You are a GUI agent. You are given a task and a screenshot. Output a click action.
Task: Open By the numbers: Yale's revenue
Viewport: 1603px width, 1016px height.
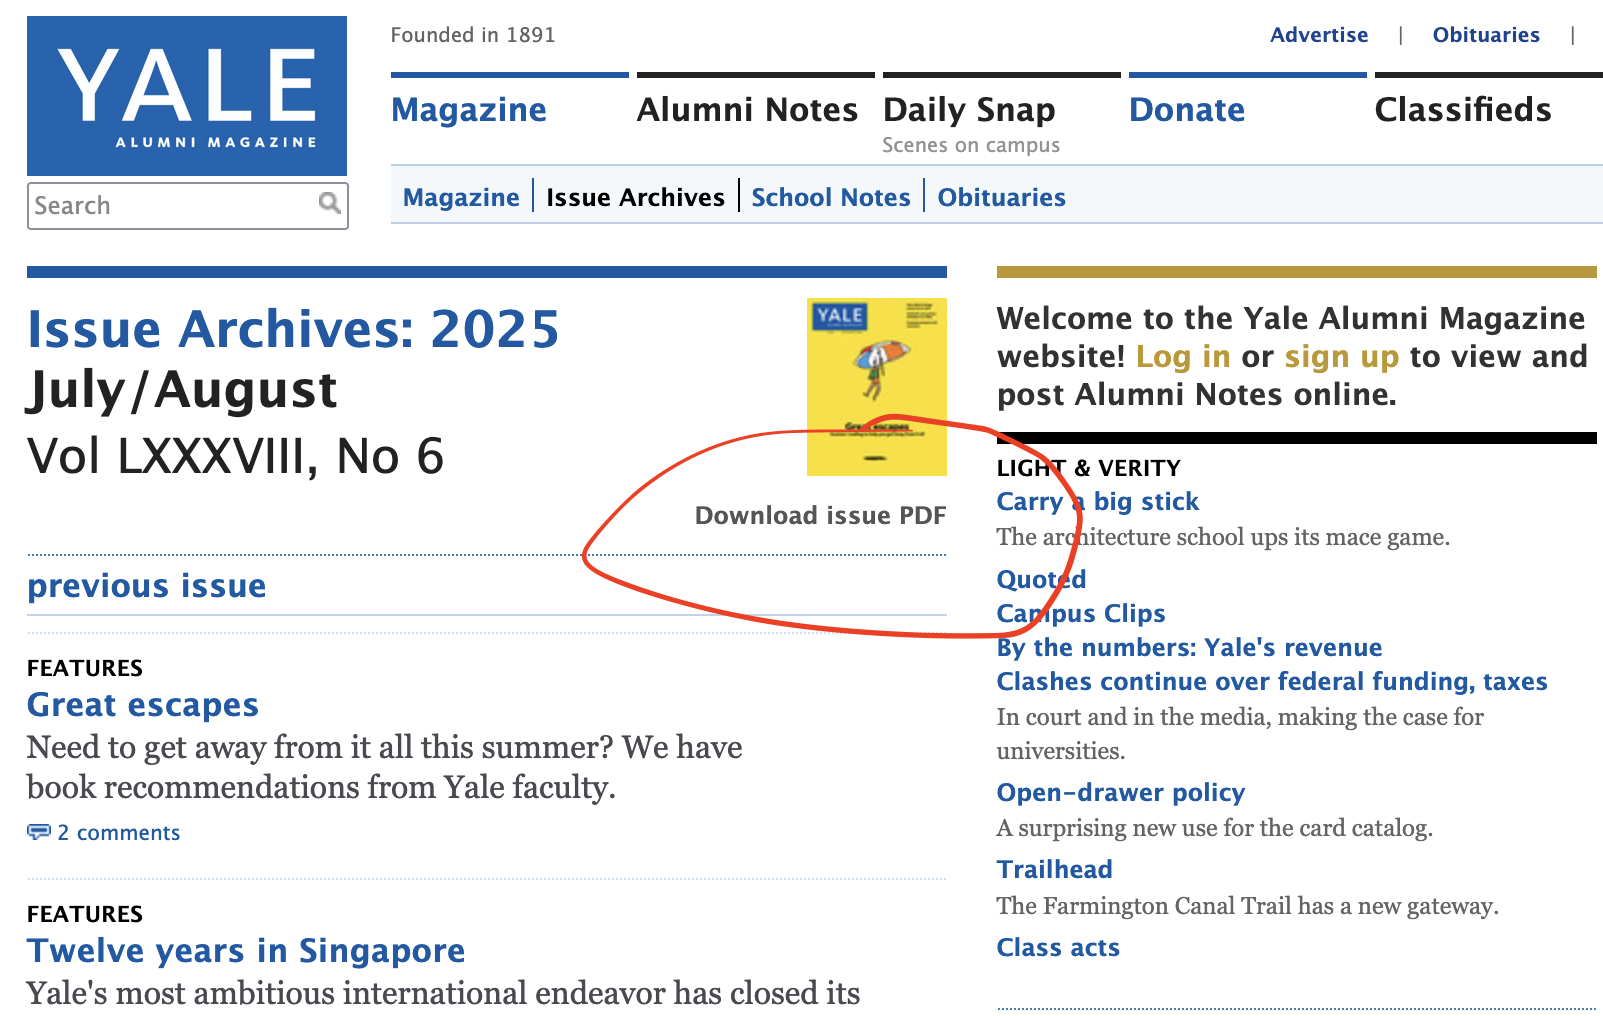click(1189, 647)
